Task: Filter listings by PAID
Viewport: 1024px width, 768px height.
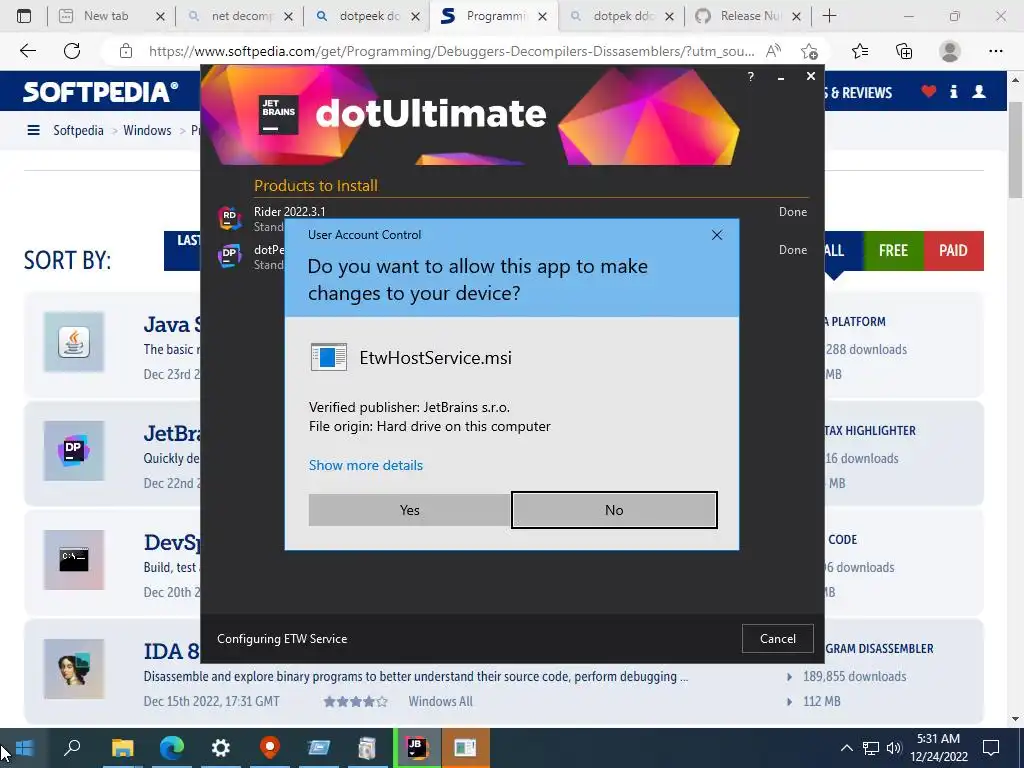Action: (953, 251)
